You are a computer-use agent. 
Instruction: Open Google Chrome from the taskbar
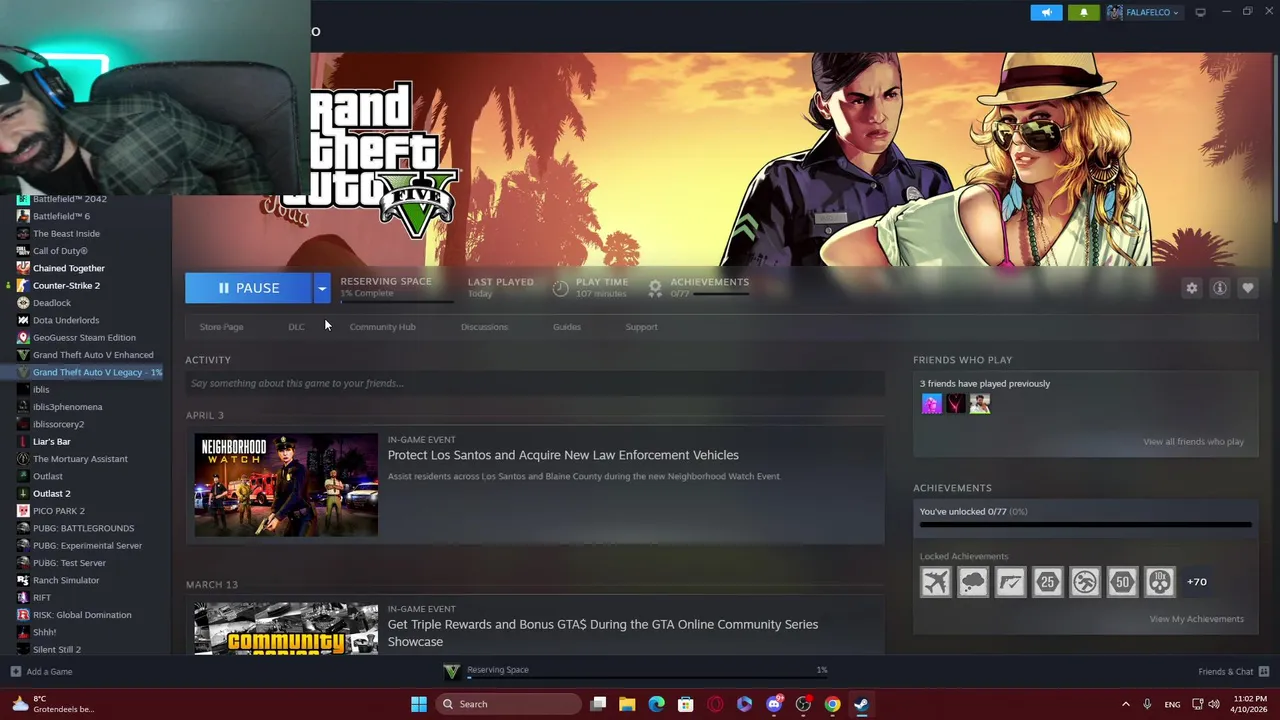(832, 704)
